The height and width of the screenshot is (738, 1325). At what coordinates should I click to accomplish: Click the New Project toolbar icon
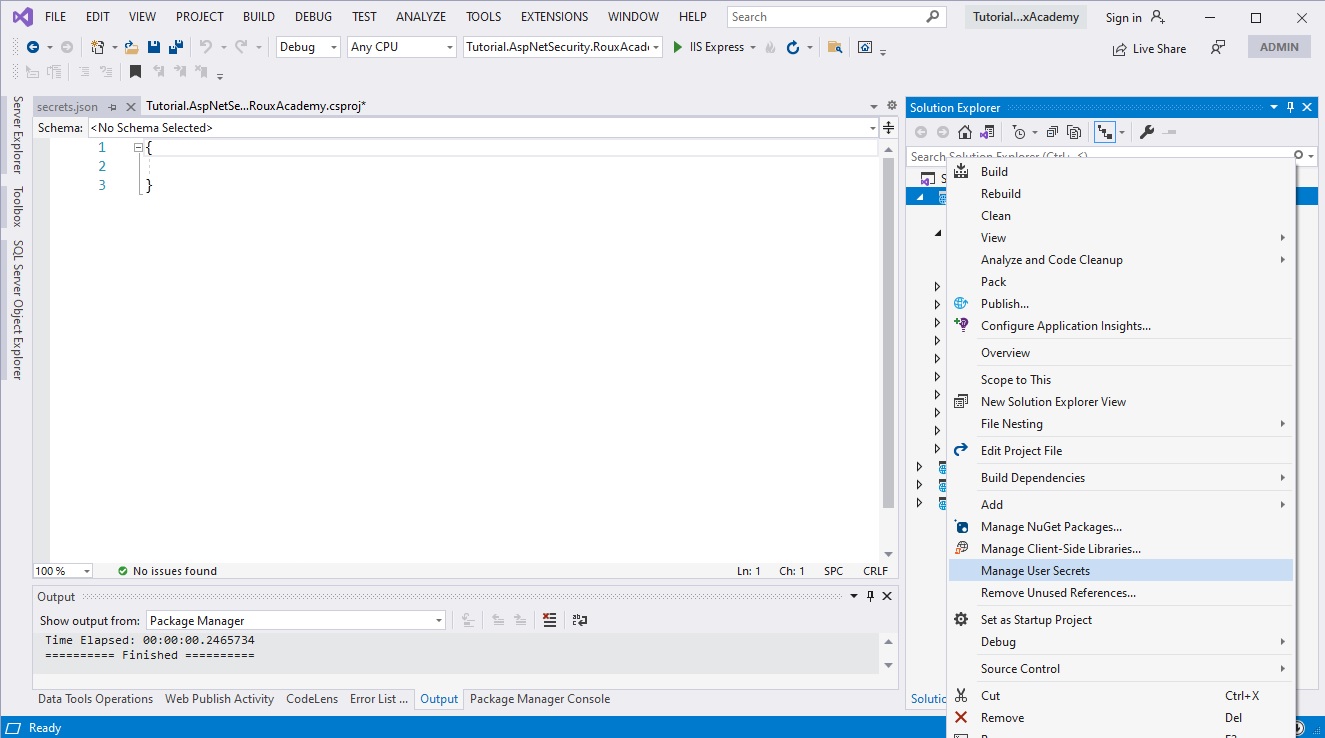[96, 46]
